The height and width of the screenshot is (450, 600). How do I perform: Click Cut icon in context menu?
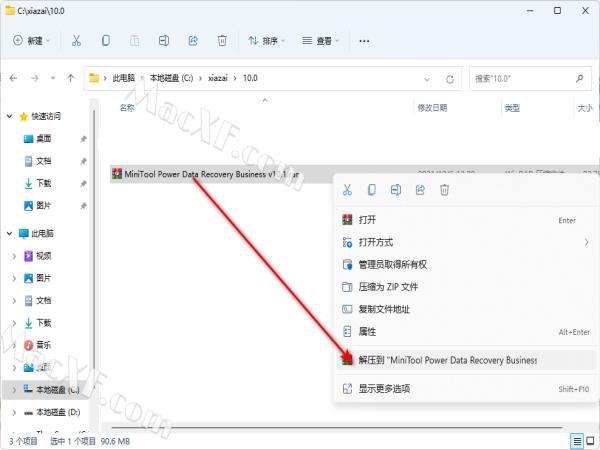[347, 189]
